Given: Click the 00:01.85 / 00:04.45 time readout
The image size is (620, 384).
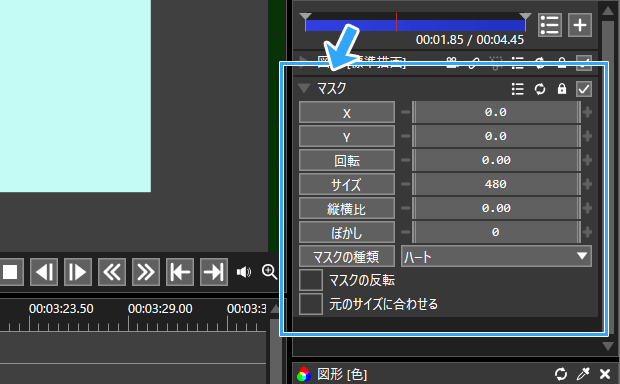Looking at the screenshot, I should pos(470,40).
